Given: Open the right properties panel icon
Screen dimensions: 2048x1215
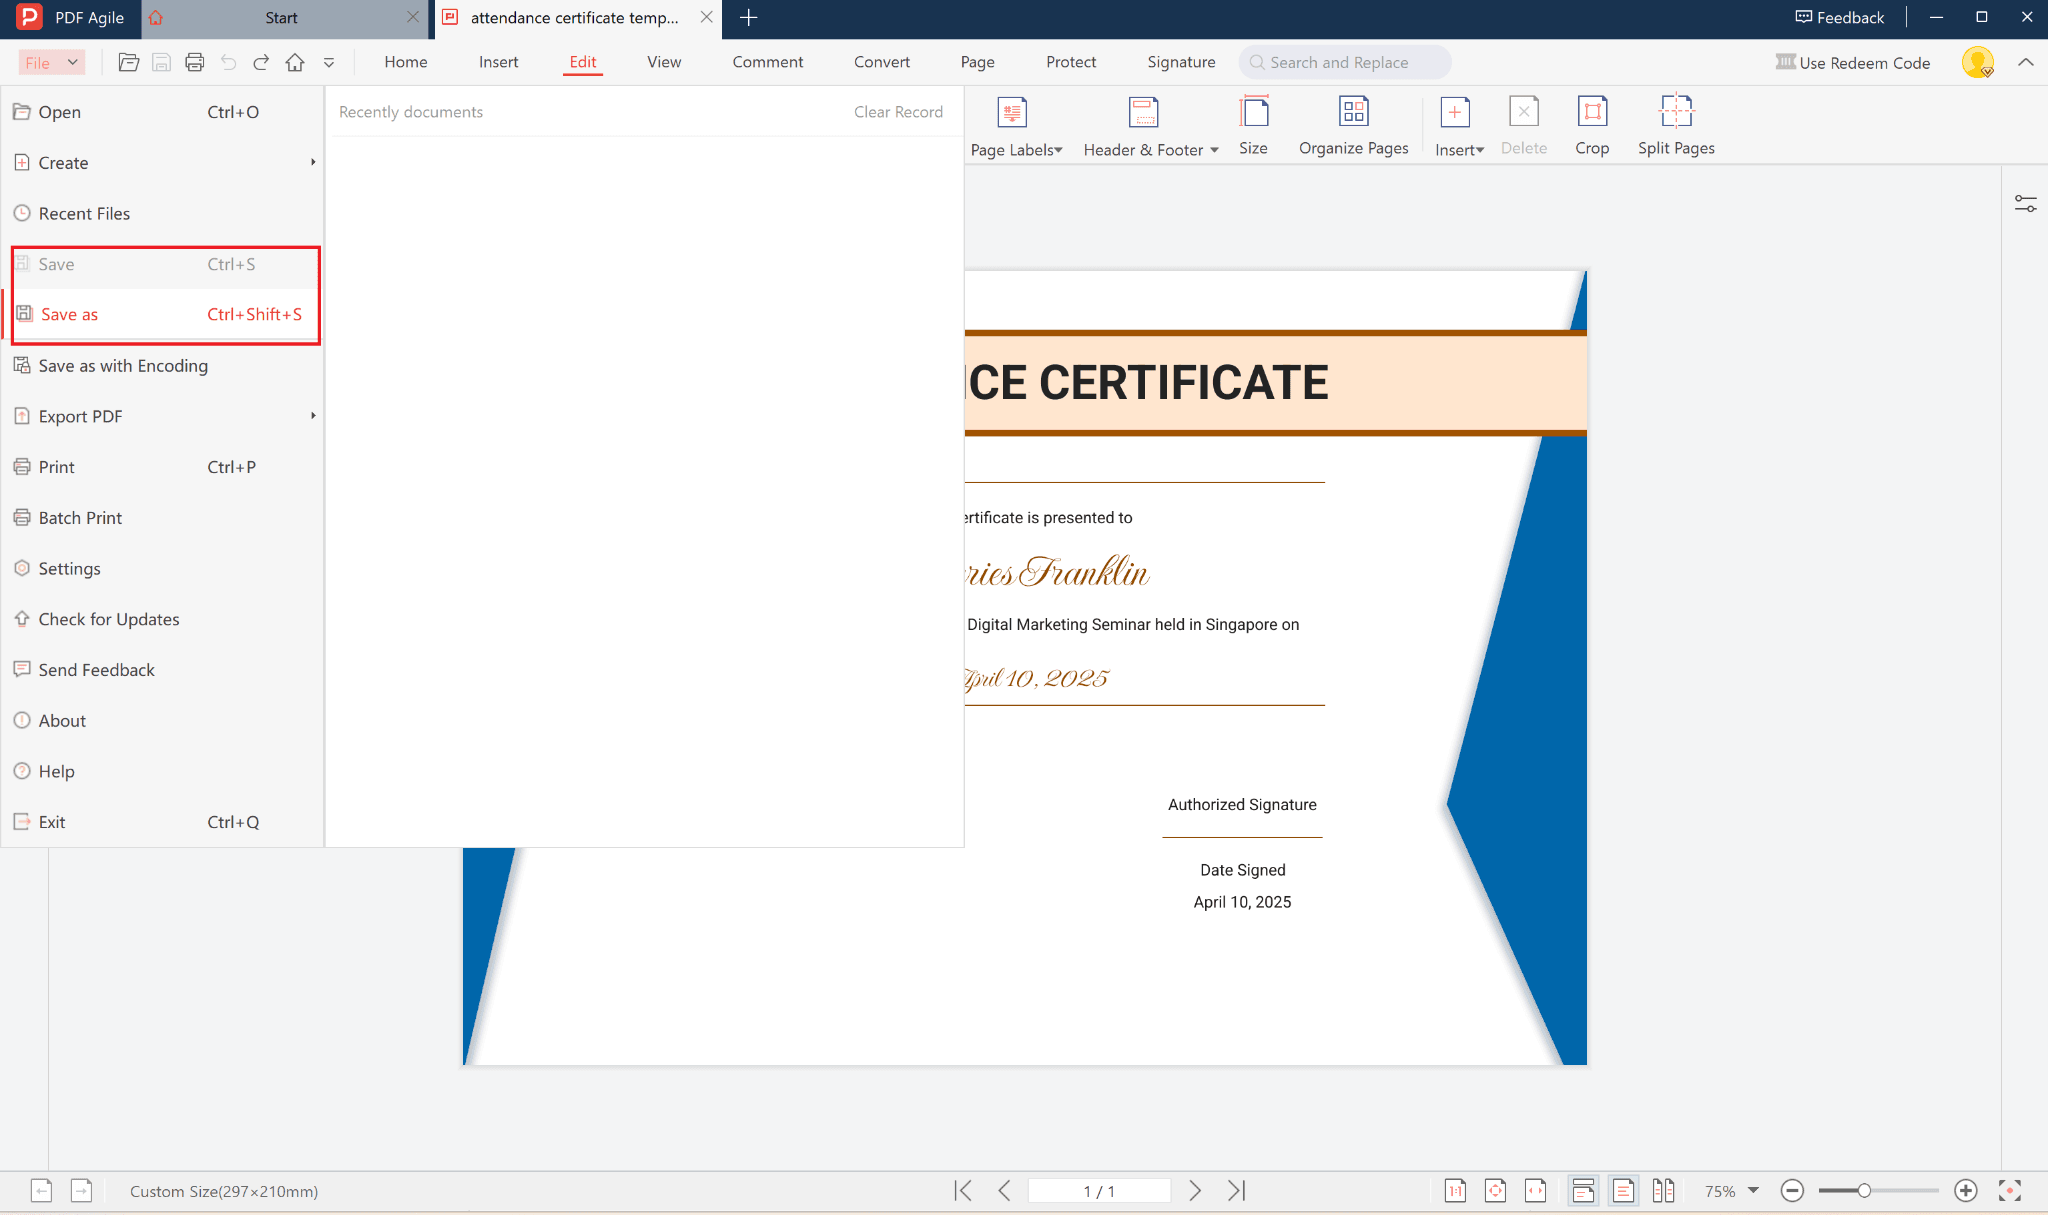Looking at the screenshot, I should tap(2025, 204).
